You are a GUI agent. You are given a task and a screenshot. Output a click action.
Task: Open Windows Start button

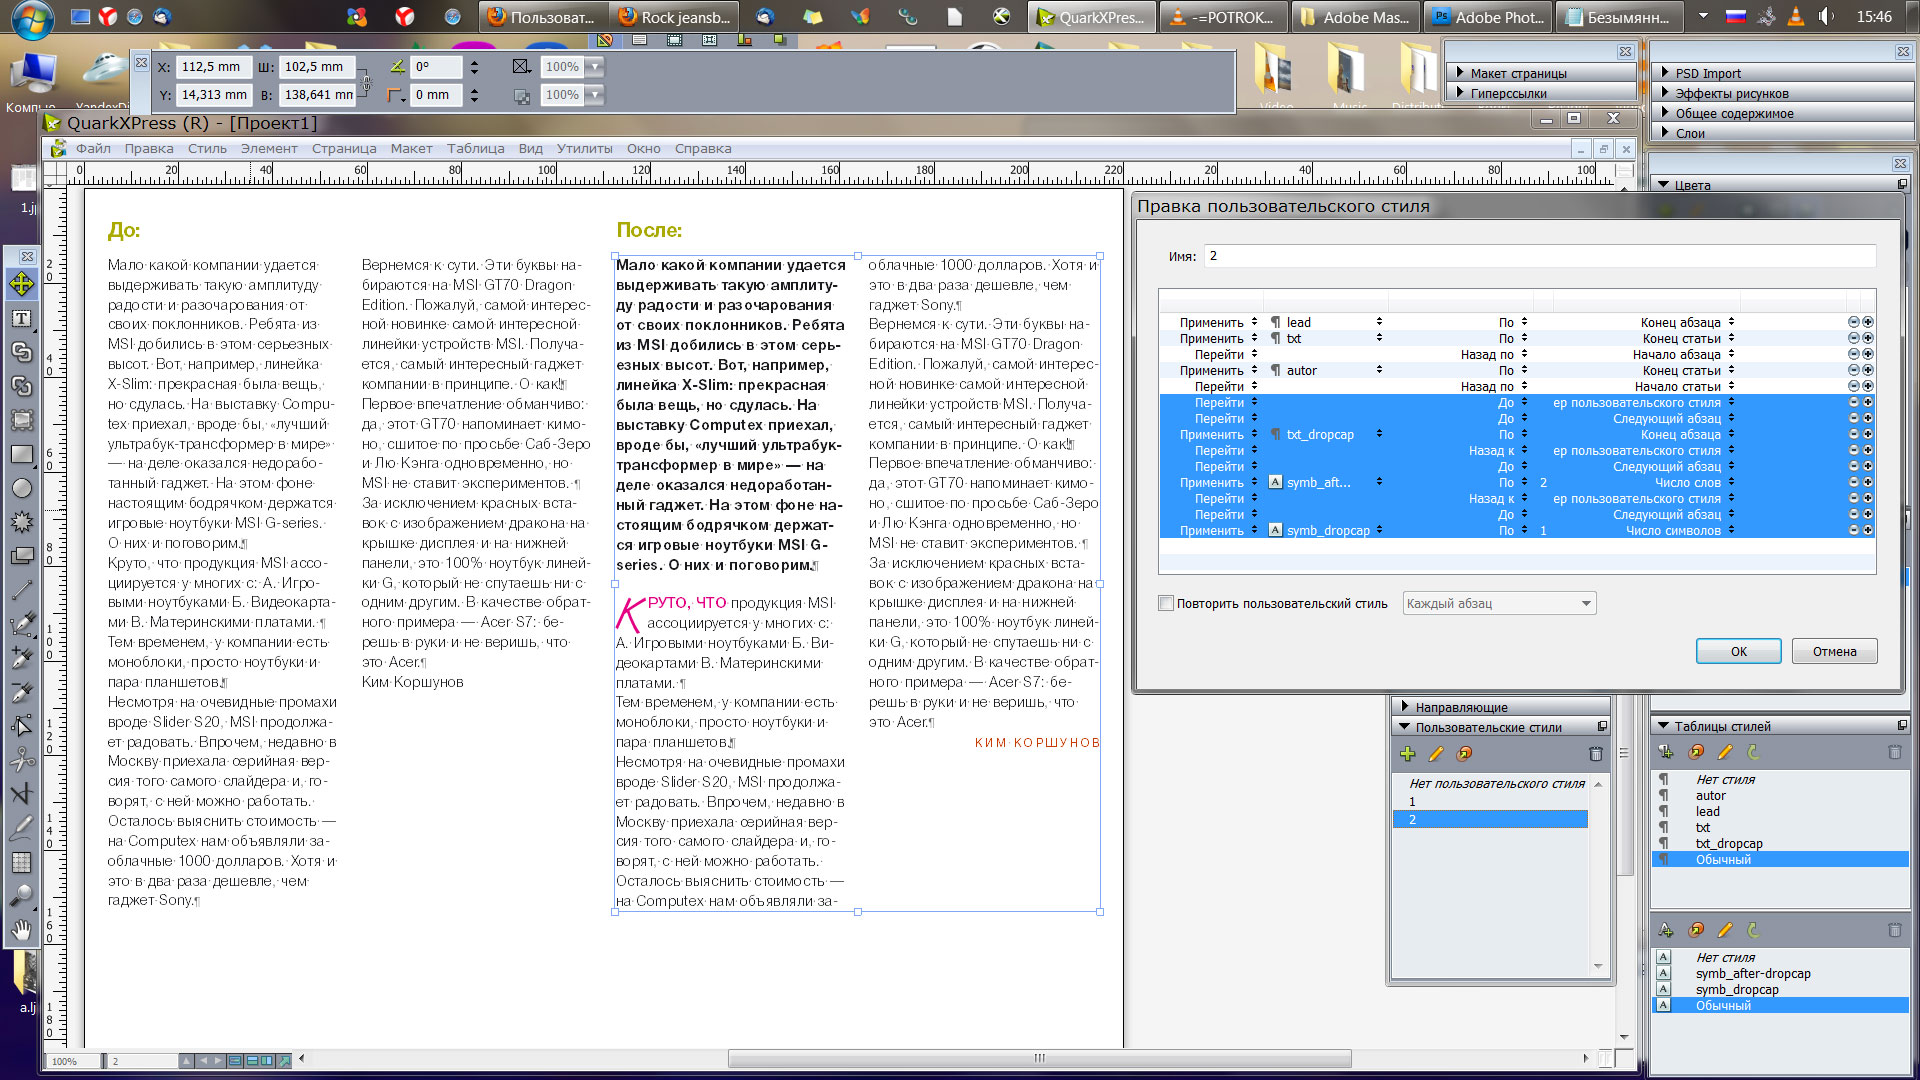pyautogui.click(x=31, y=17)
